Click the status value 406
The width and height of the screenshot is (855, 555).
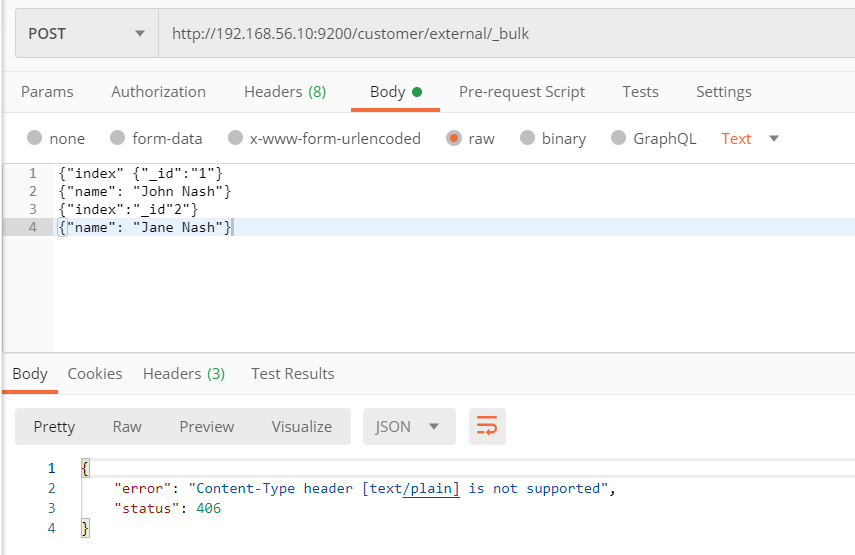pos(208,508)
